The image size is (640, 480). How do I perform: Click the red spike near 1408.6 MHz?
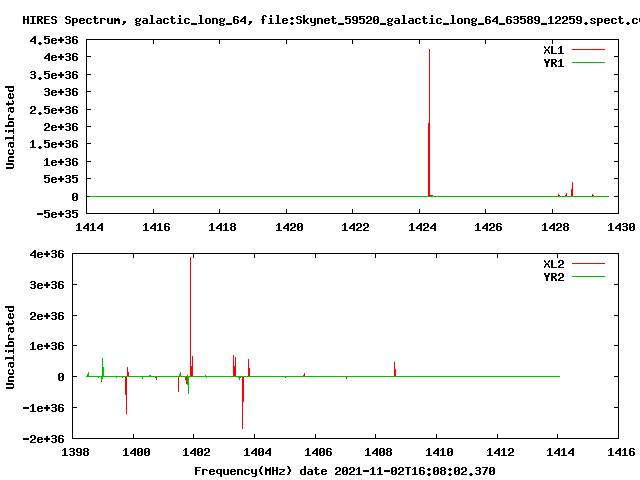pos(395,369)
